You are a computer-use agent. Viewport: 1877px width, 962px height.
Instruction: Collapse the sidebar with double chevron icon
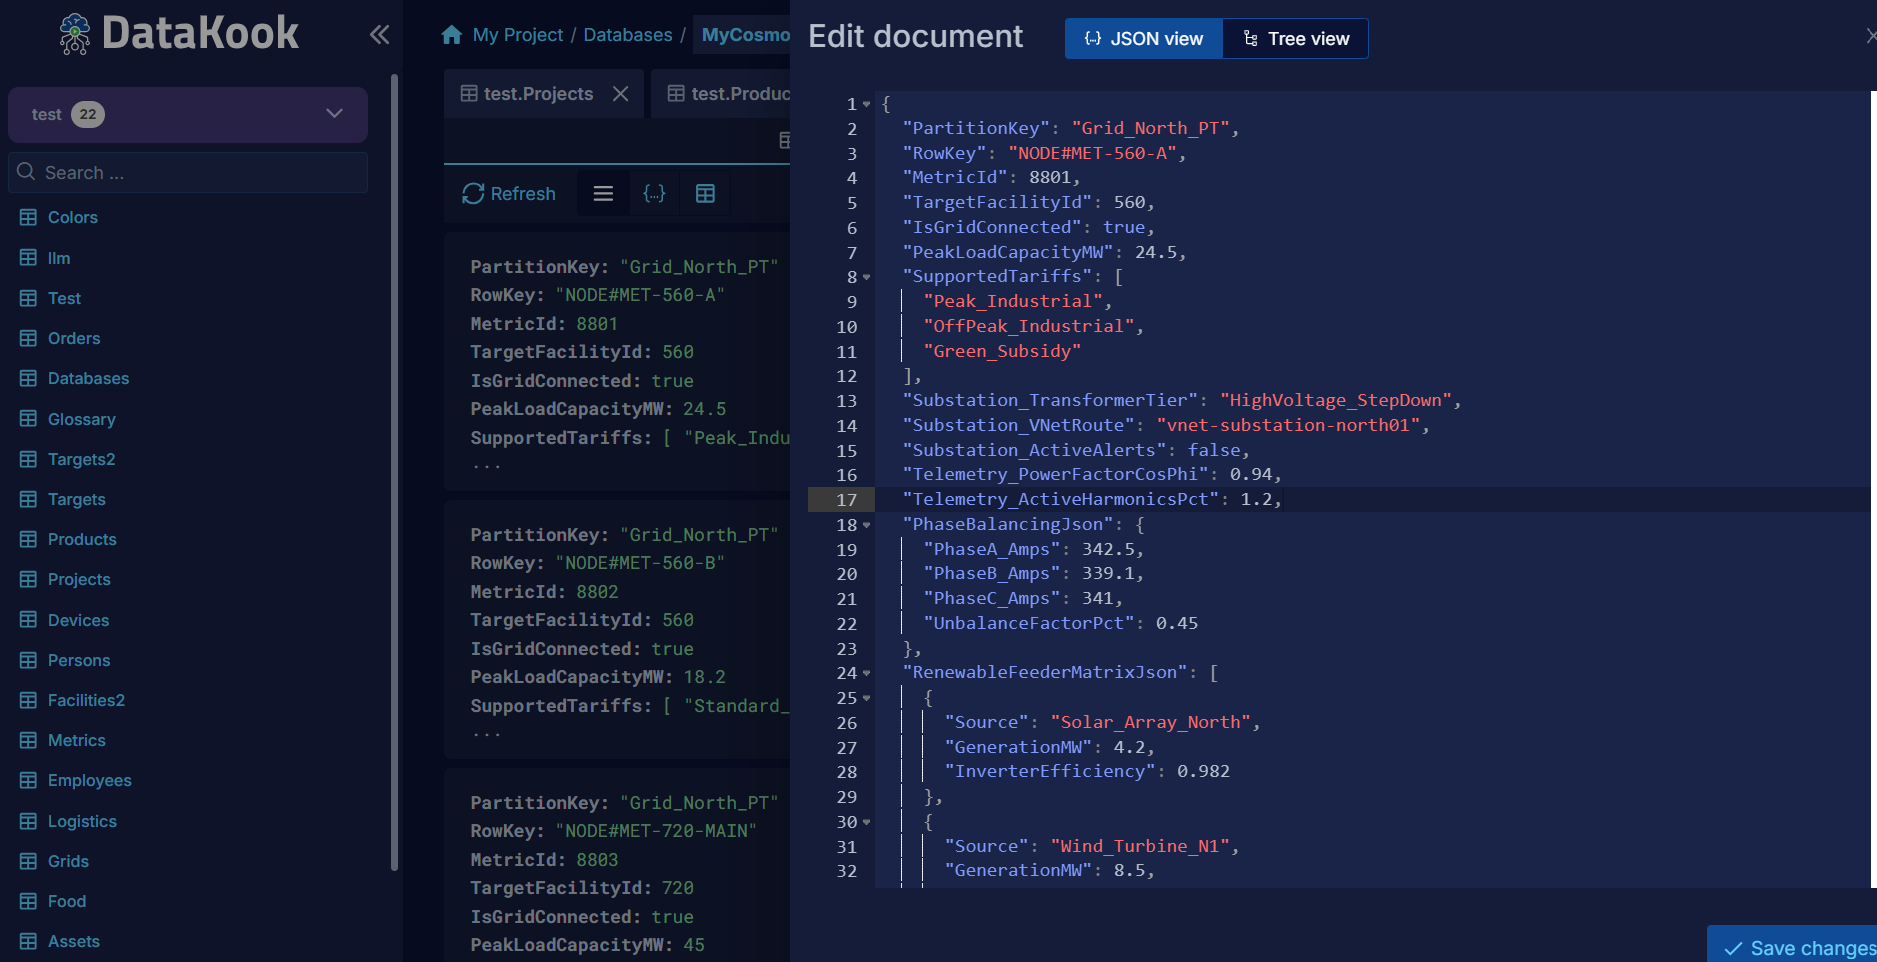379,35
